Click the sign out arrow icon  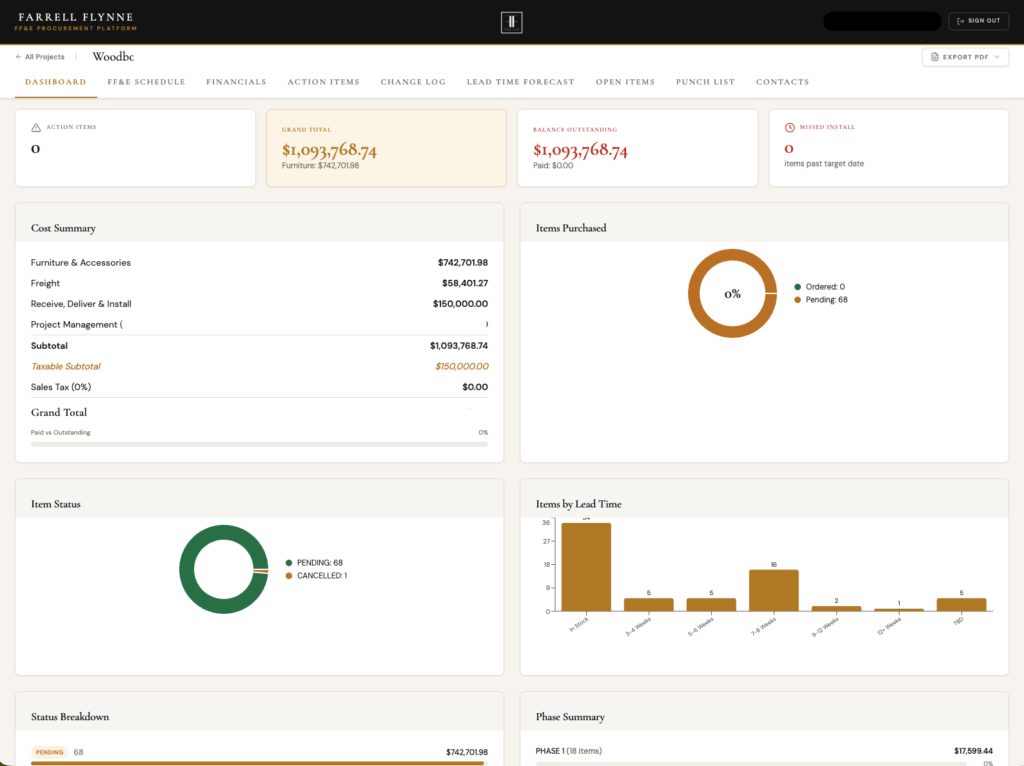pyautogui.click(x=960, y=21)
